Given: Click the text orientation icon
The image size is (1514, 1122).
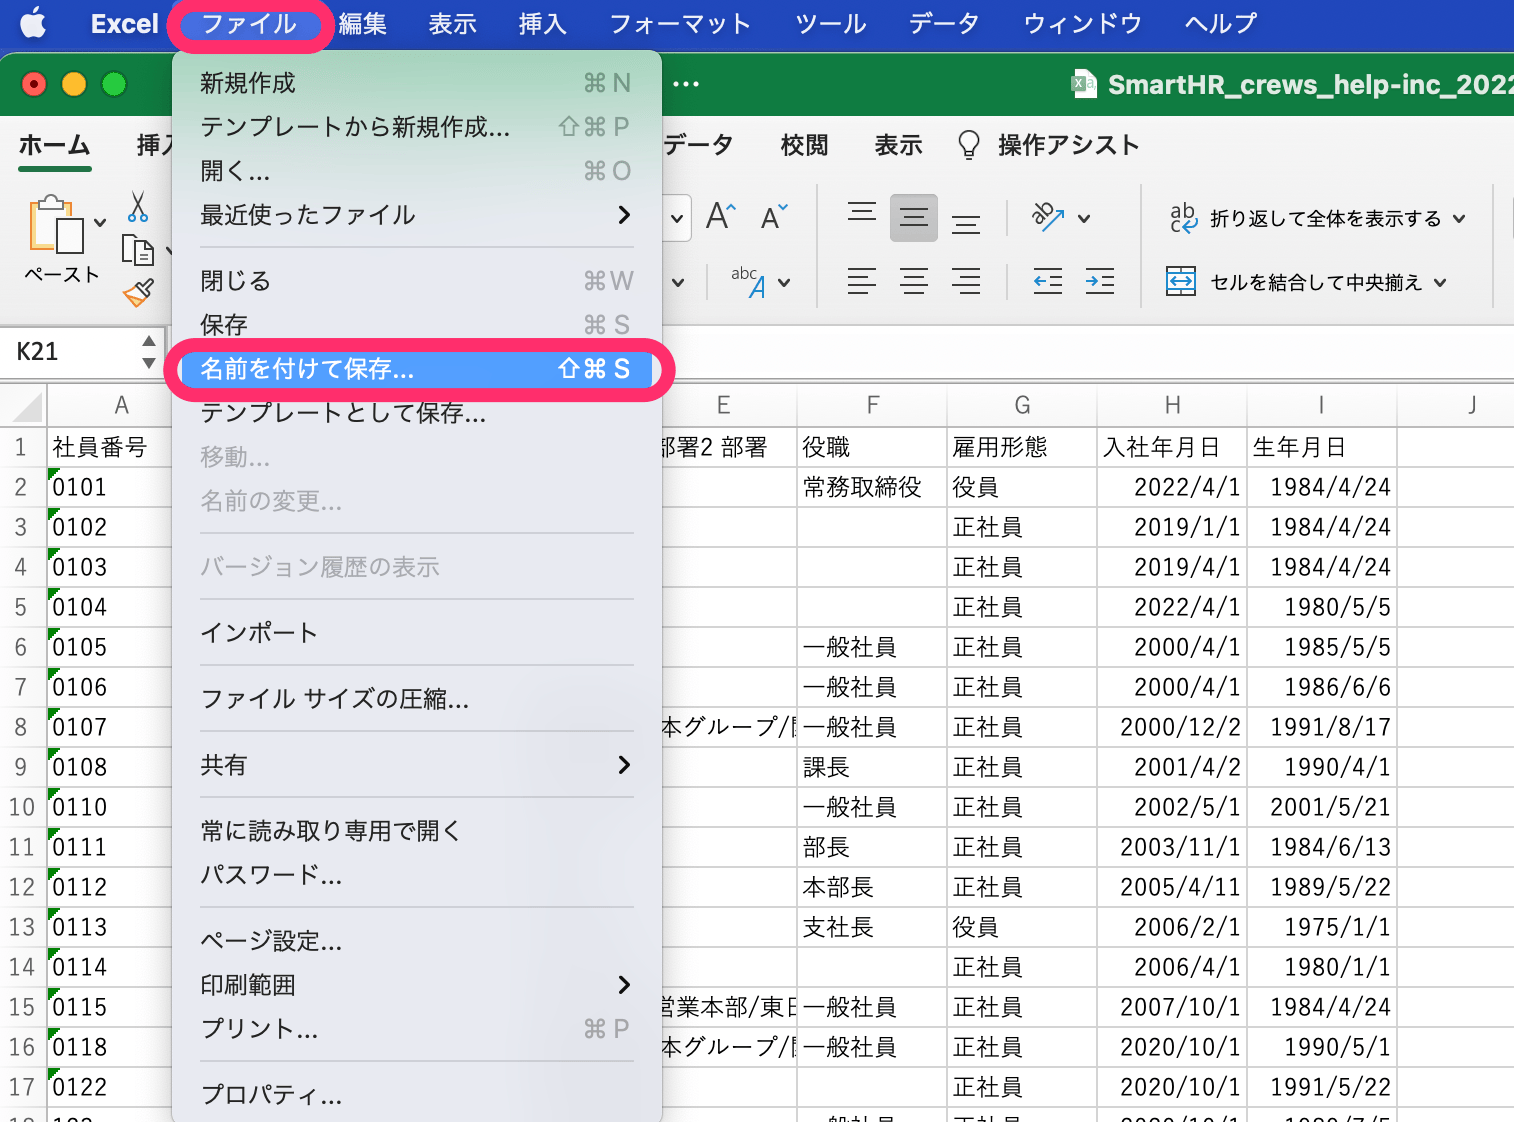Looking at the screenshot, I should point(1048,216).
